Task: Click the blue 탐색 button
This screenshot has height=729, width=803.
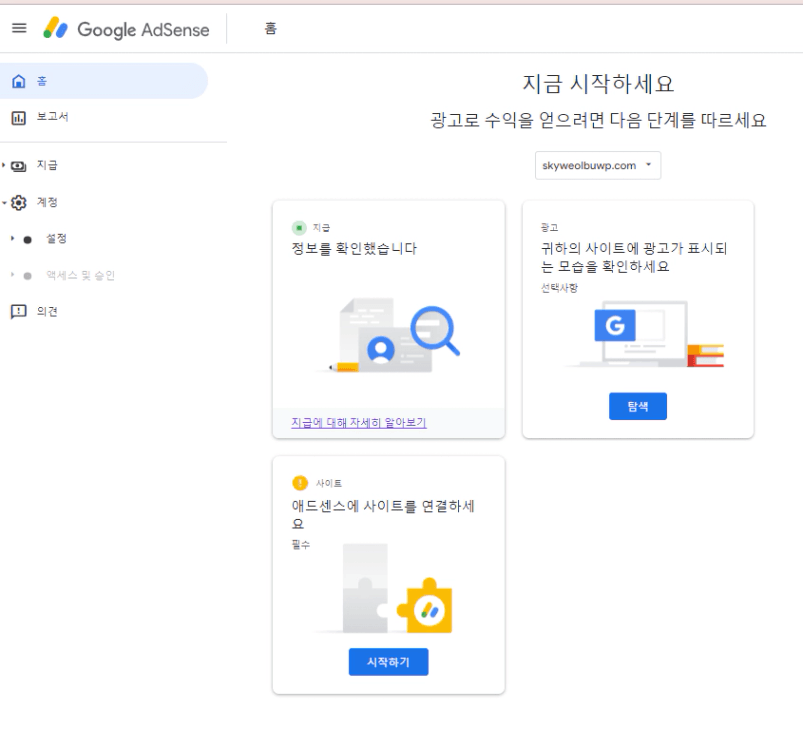Action: pyautogui.click(x=637, y=406)
